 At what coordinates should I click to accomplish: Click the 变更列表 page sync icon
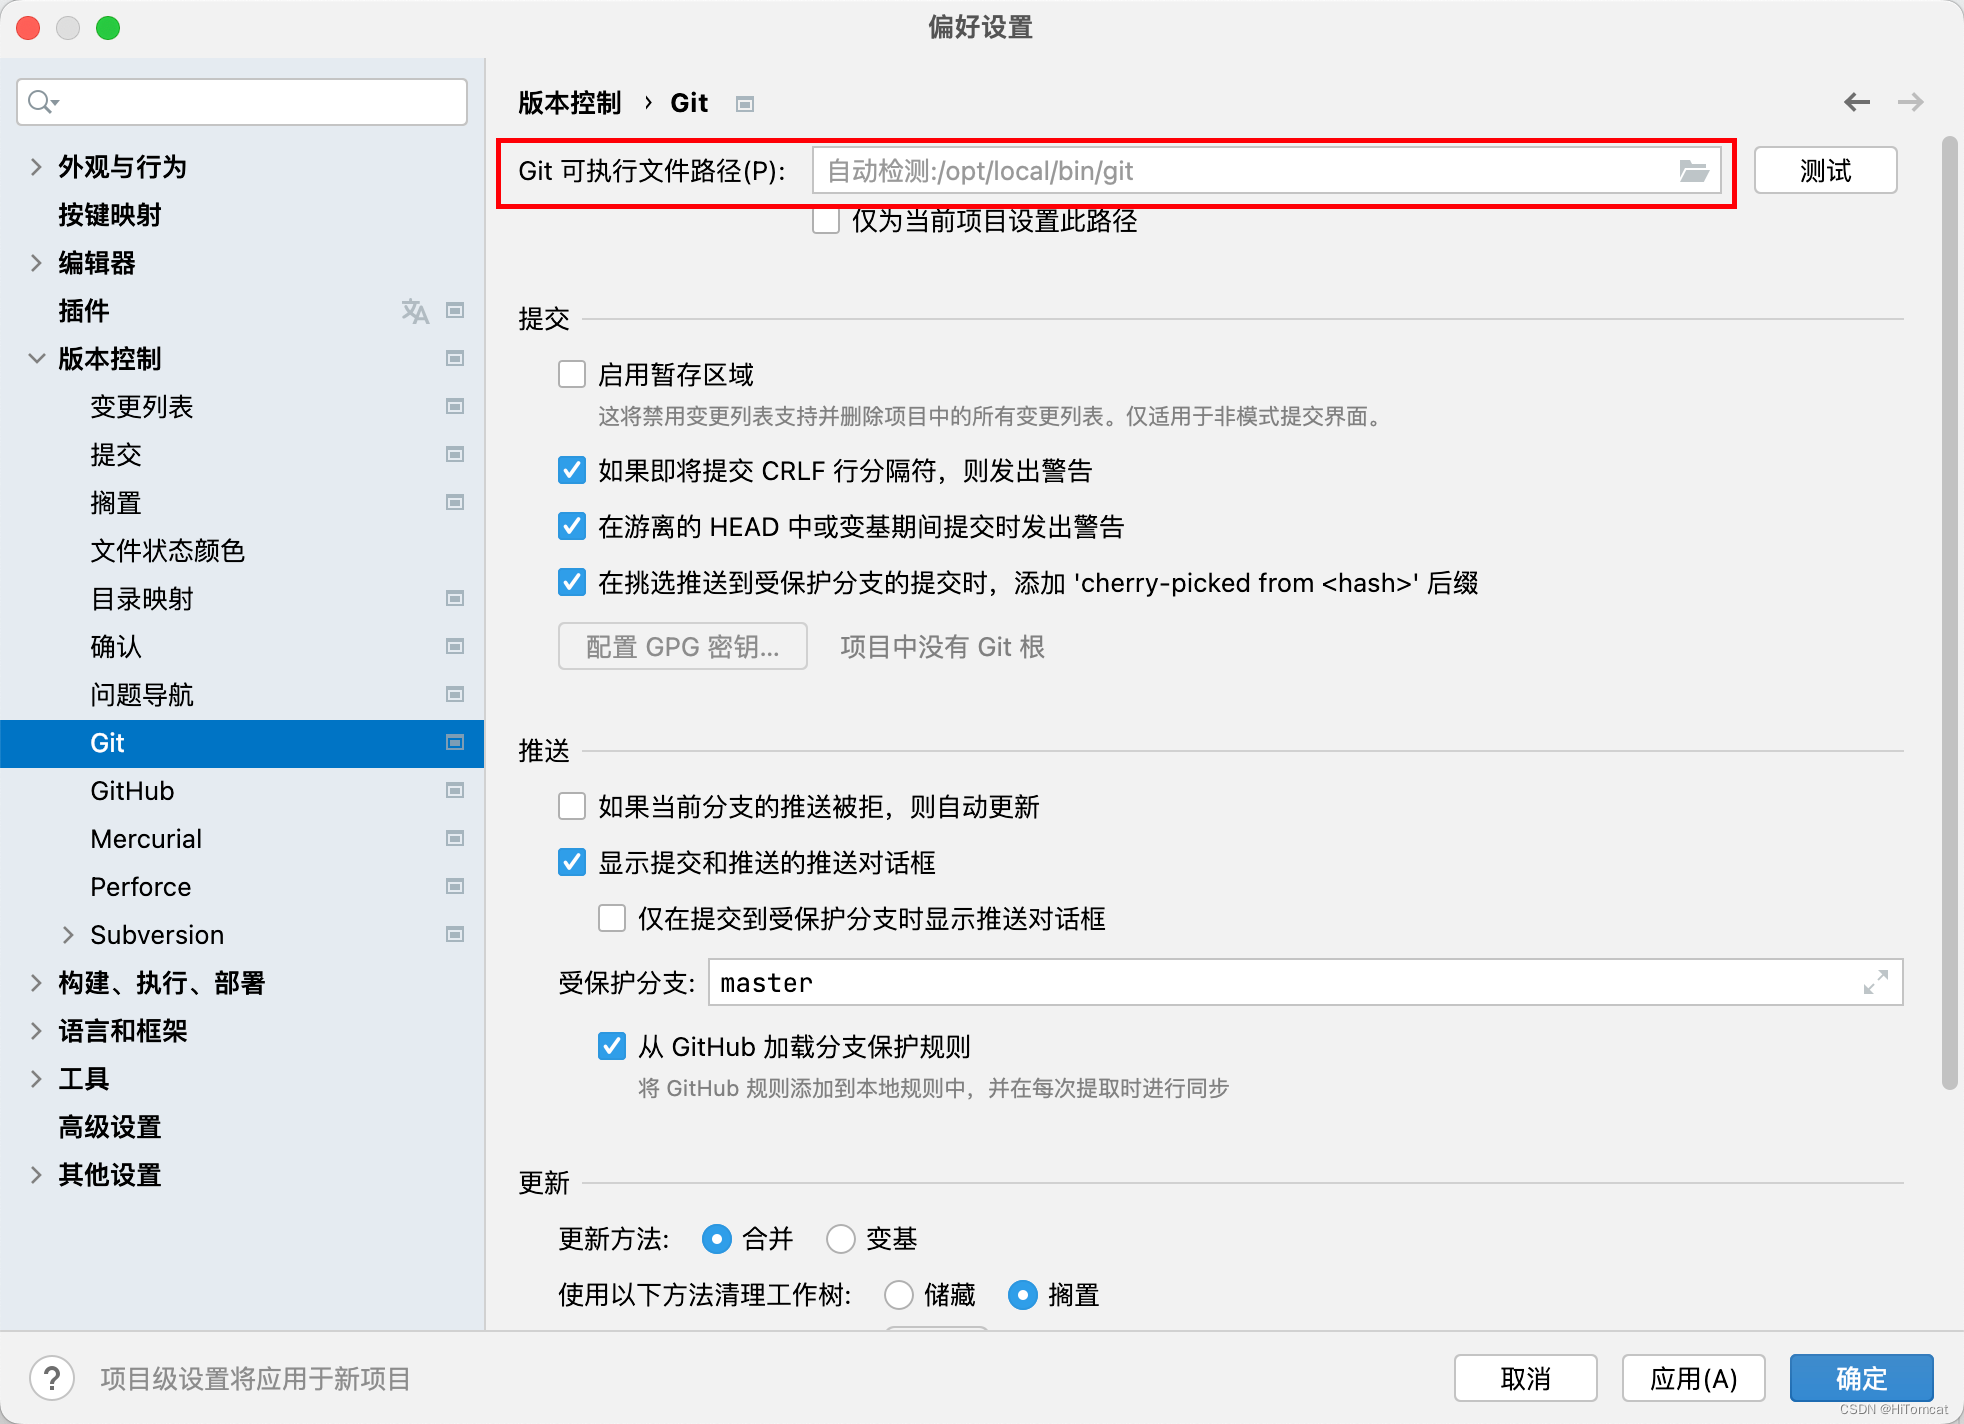point(454,406)
